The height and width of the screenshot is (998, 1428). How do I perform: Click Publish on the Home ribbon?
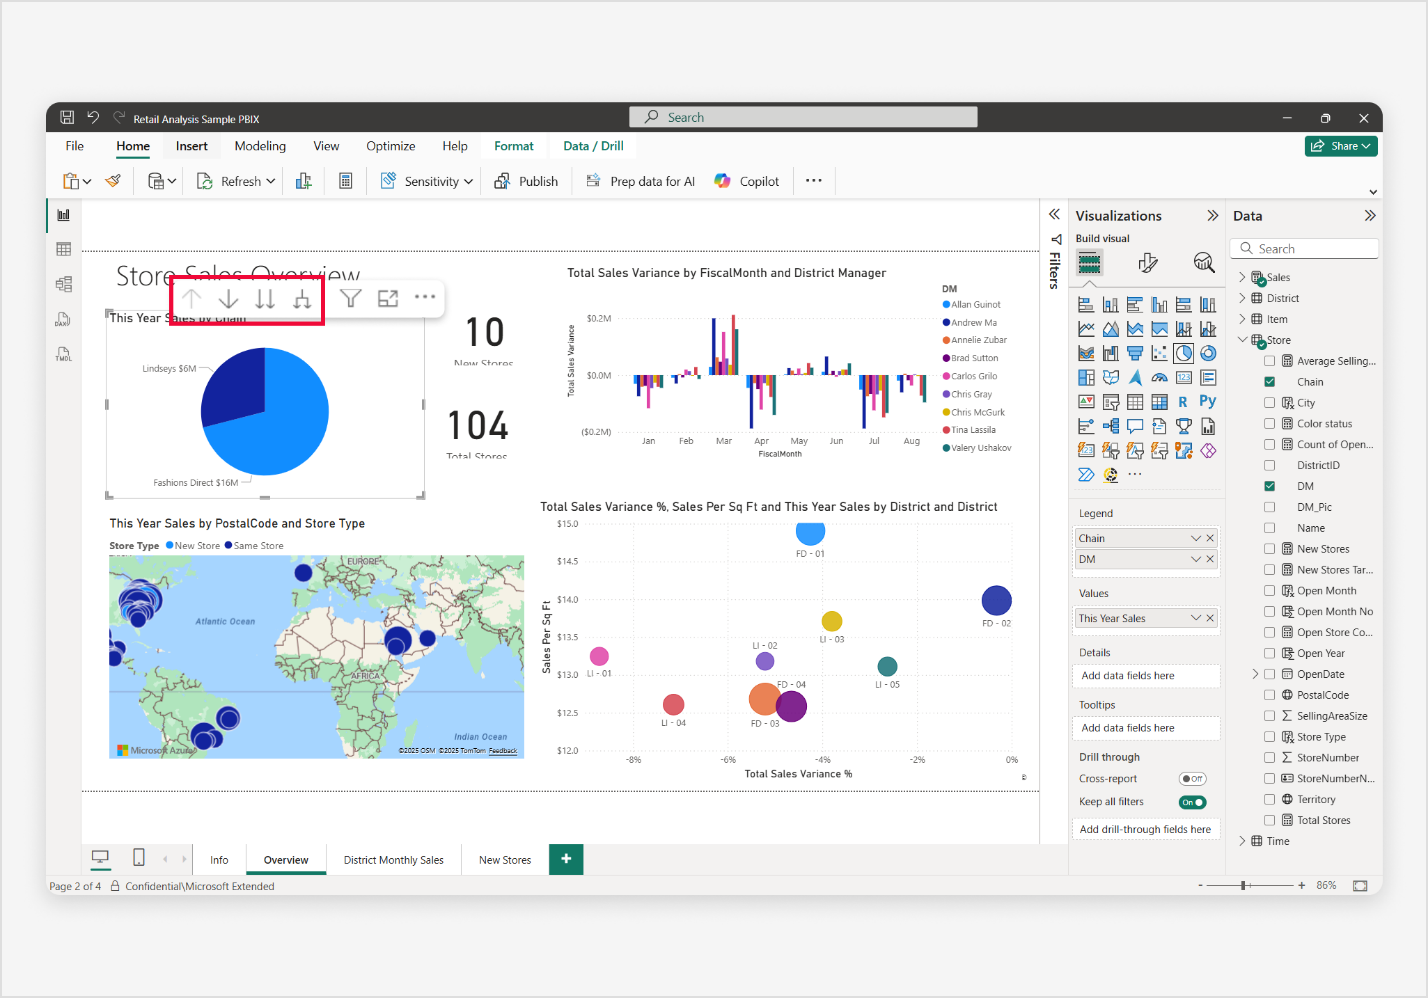(x=527, y=181)
